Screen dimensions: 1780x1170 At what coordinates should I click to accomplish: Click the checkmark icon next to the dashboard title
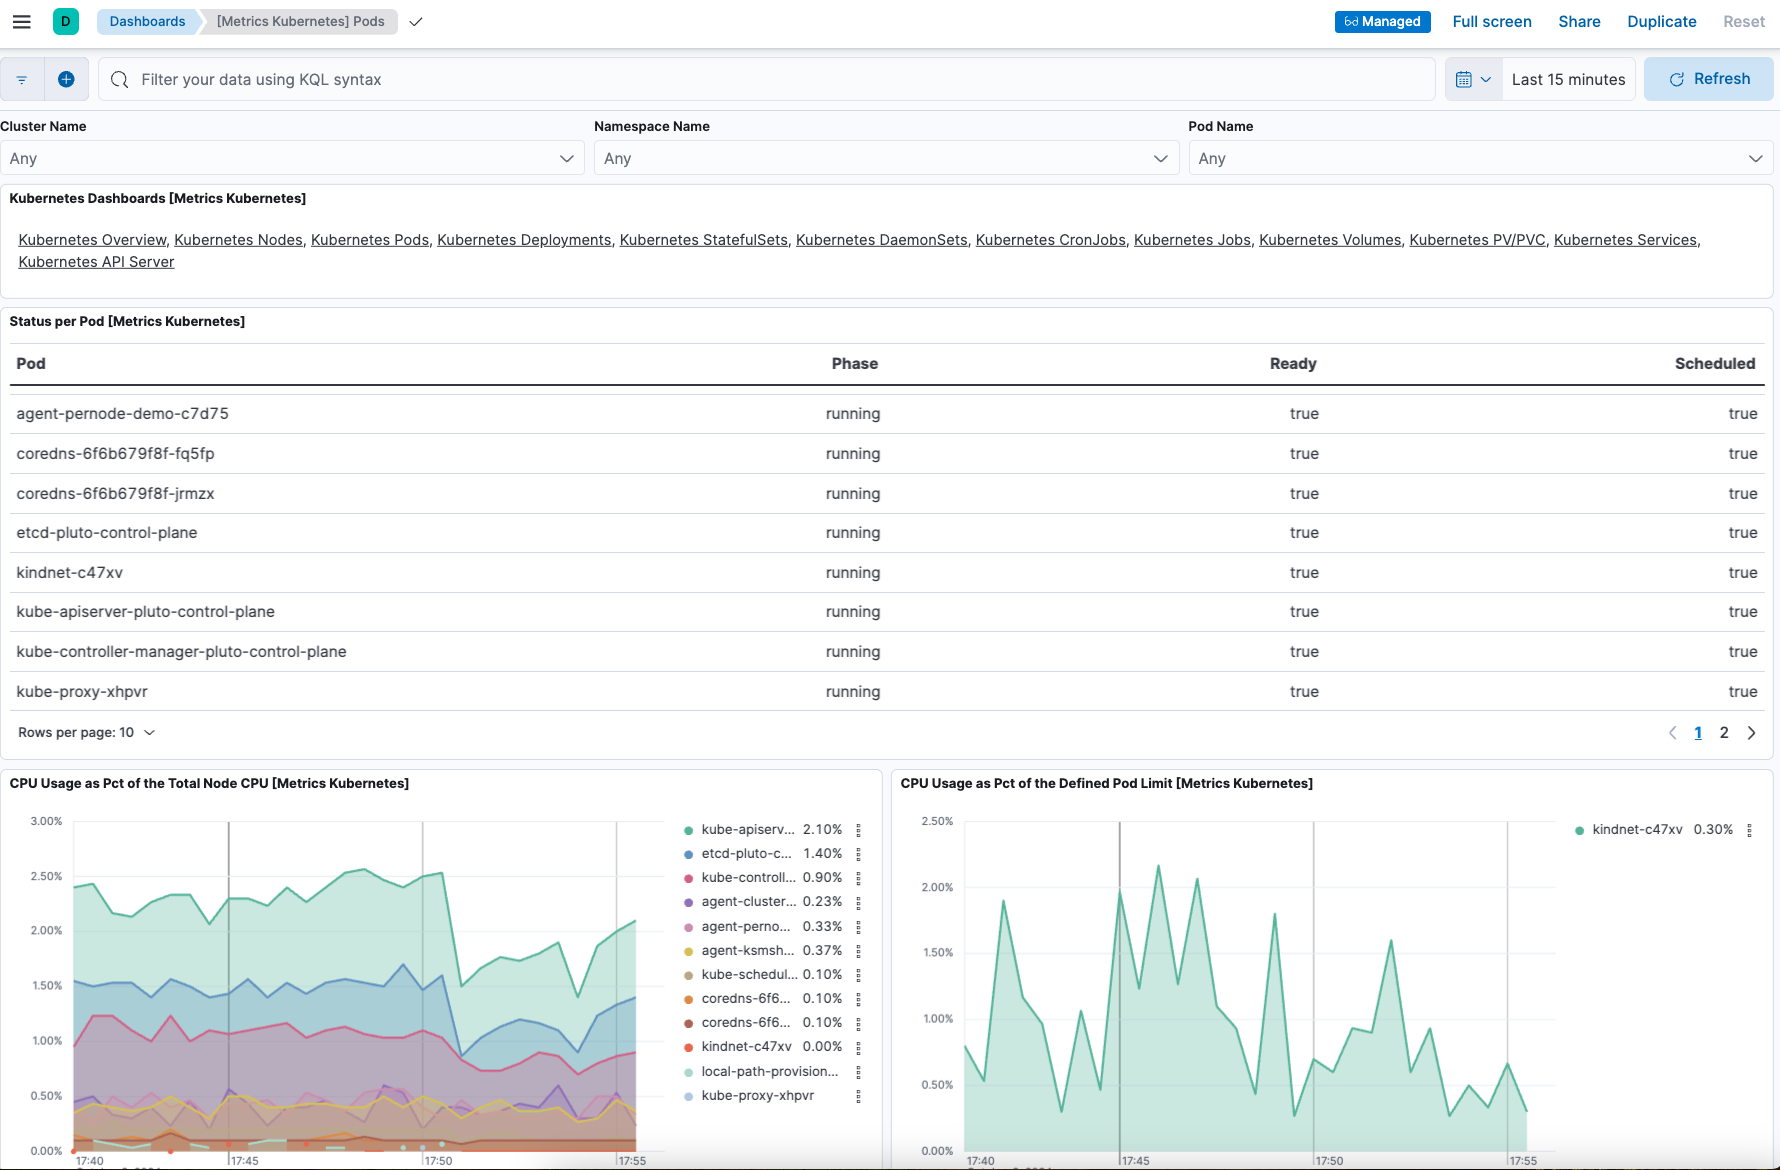[416, 21]
